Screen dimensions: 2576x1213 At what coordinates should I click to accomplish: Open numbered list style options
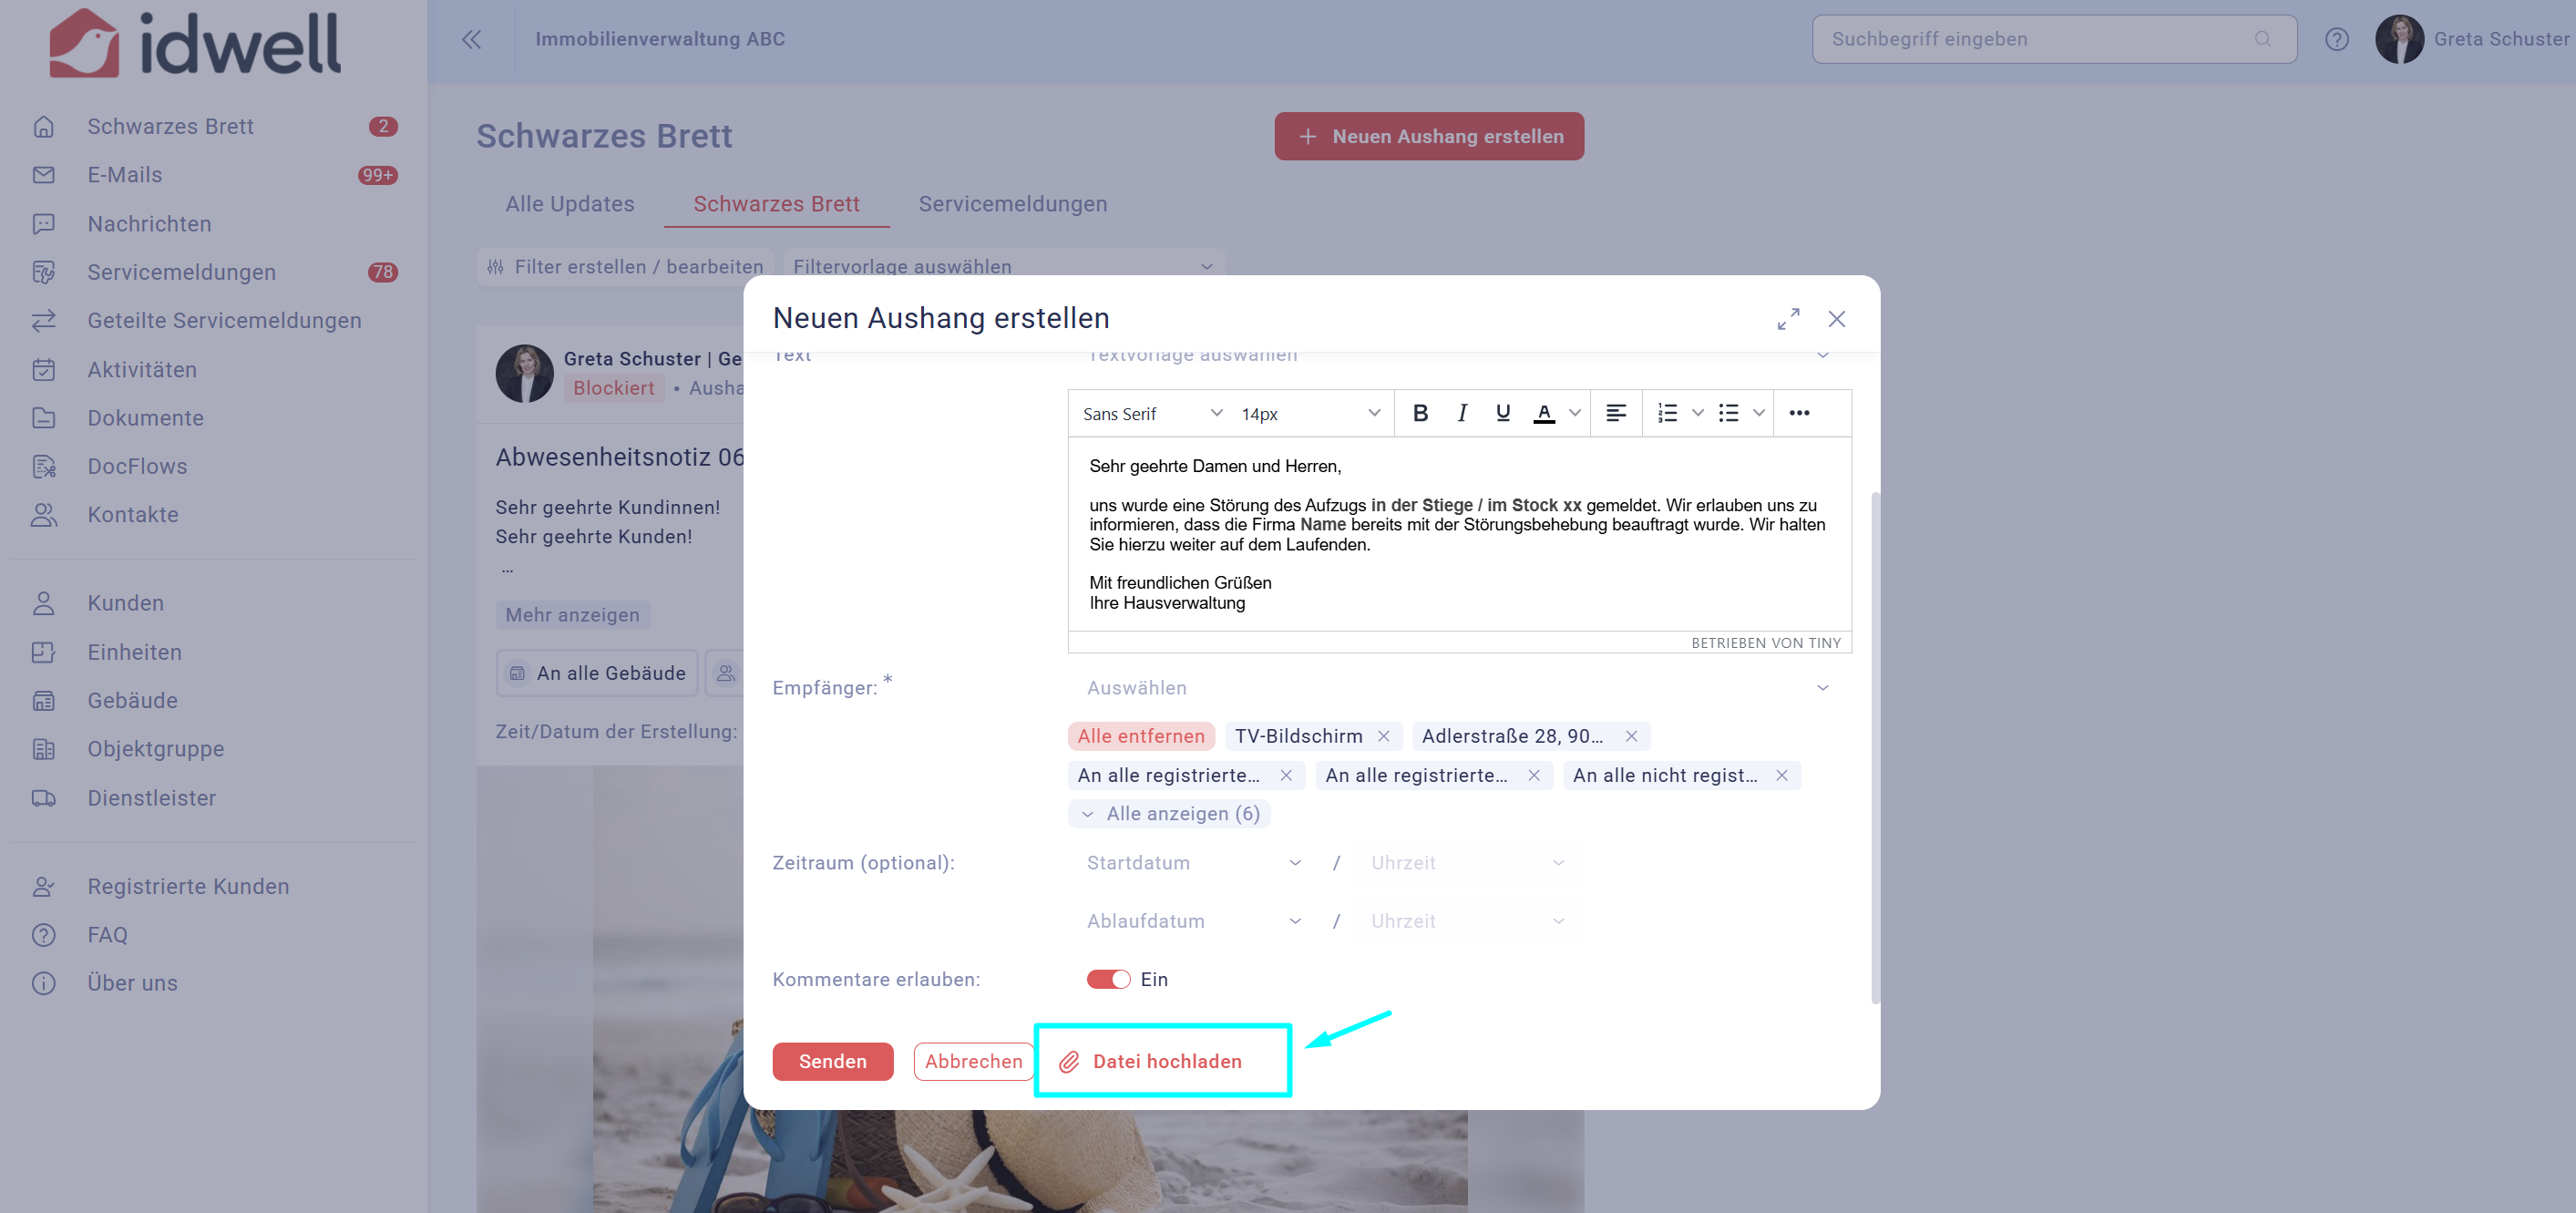[1698, 413]
